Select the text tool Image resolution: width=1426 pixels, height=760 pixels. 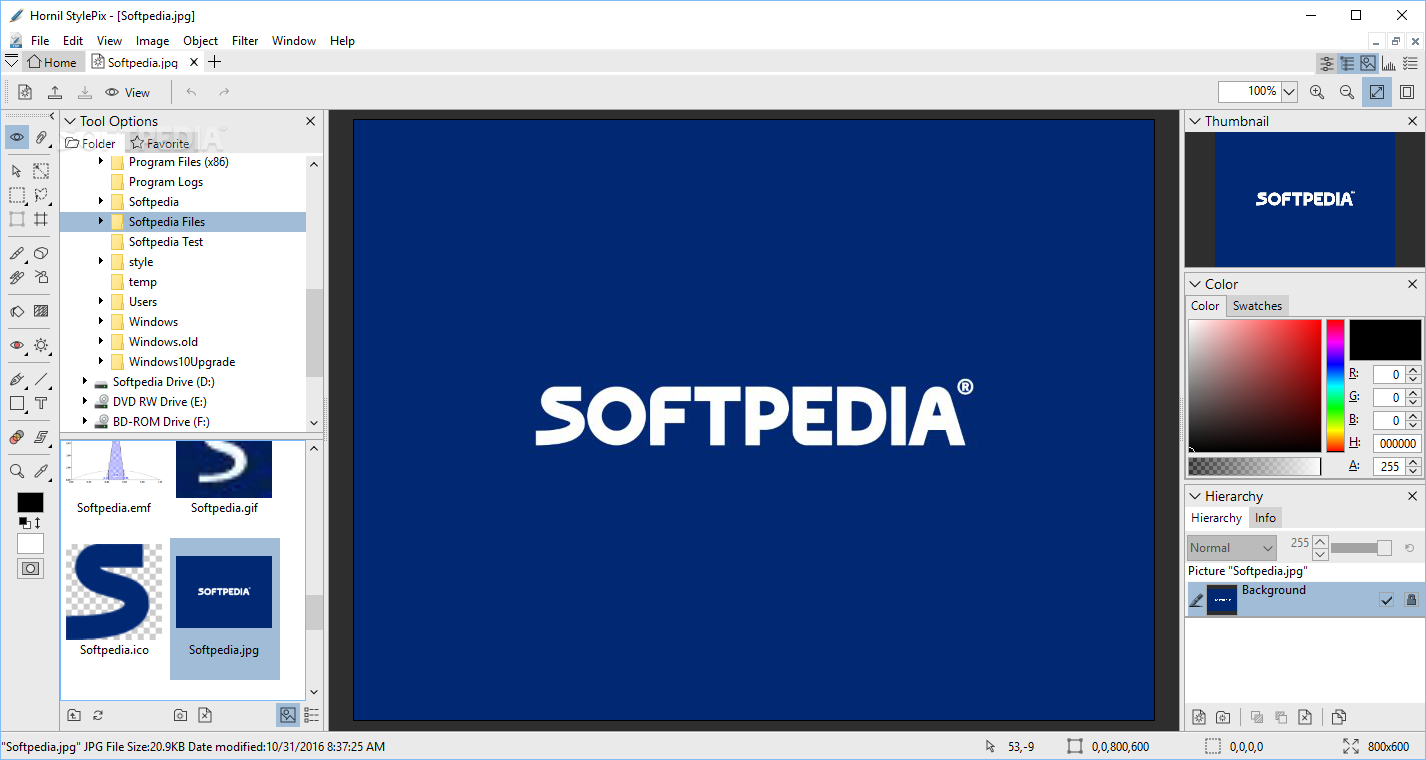[41, 403]
